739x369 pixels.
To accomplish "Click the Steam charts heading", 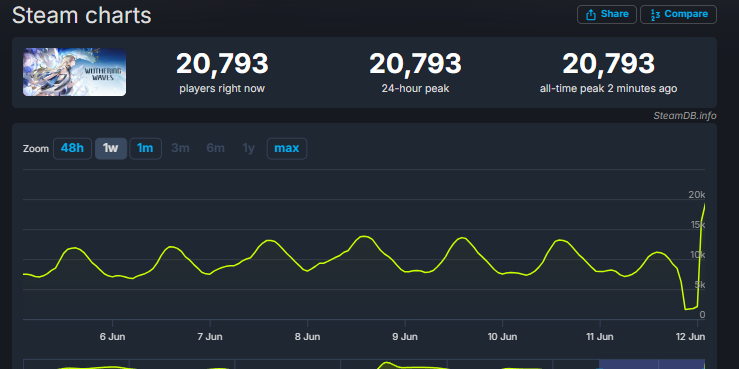I will click(x=82, y=15).
